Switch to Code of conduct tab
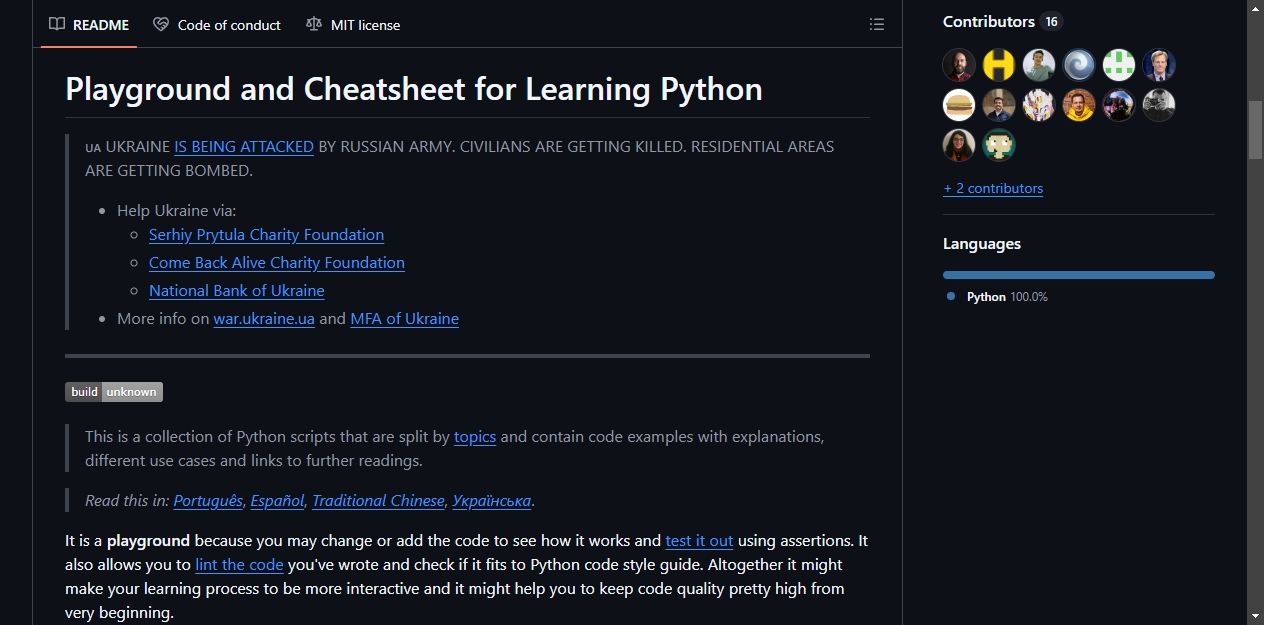The image size is (1264, 625). [x=217, y=25]
